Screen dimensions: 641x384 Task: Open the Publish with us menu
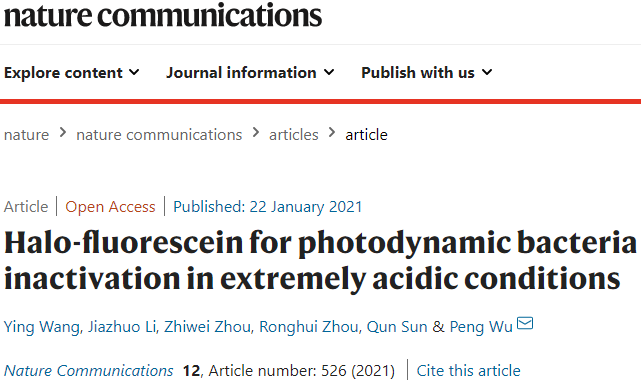427,73
